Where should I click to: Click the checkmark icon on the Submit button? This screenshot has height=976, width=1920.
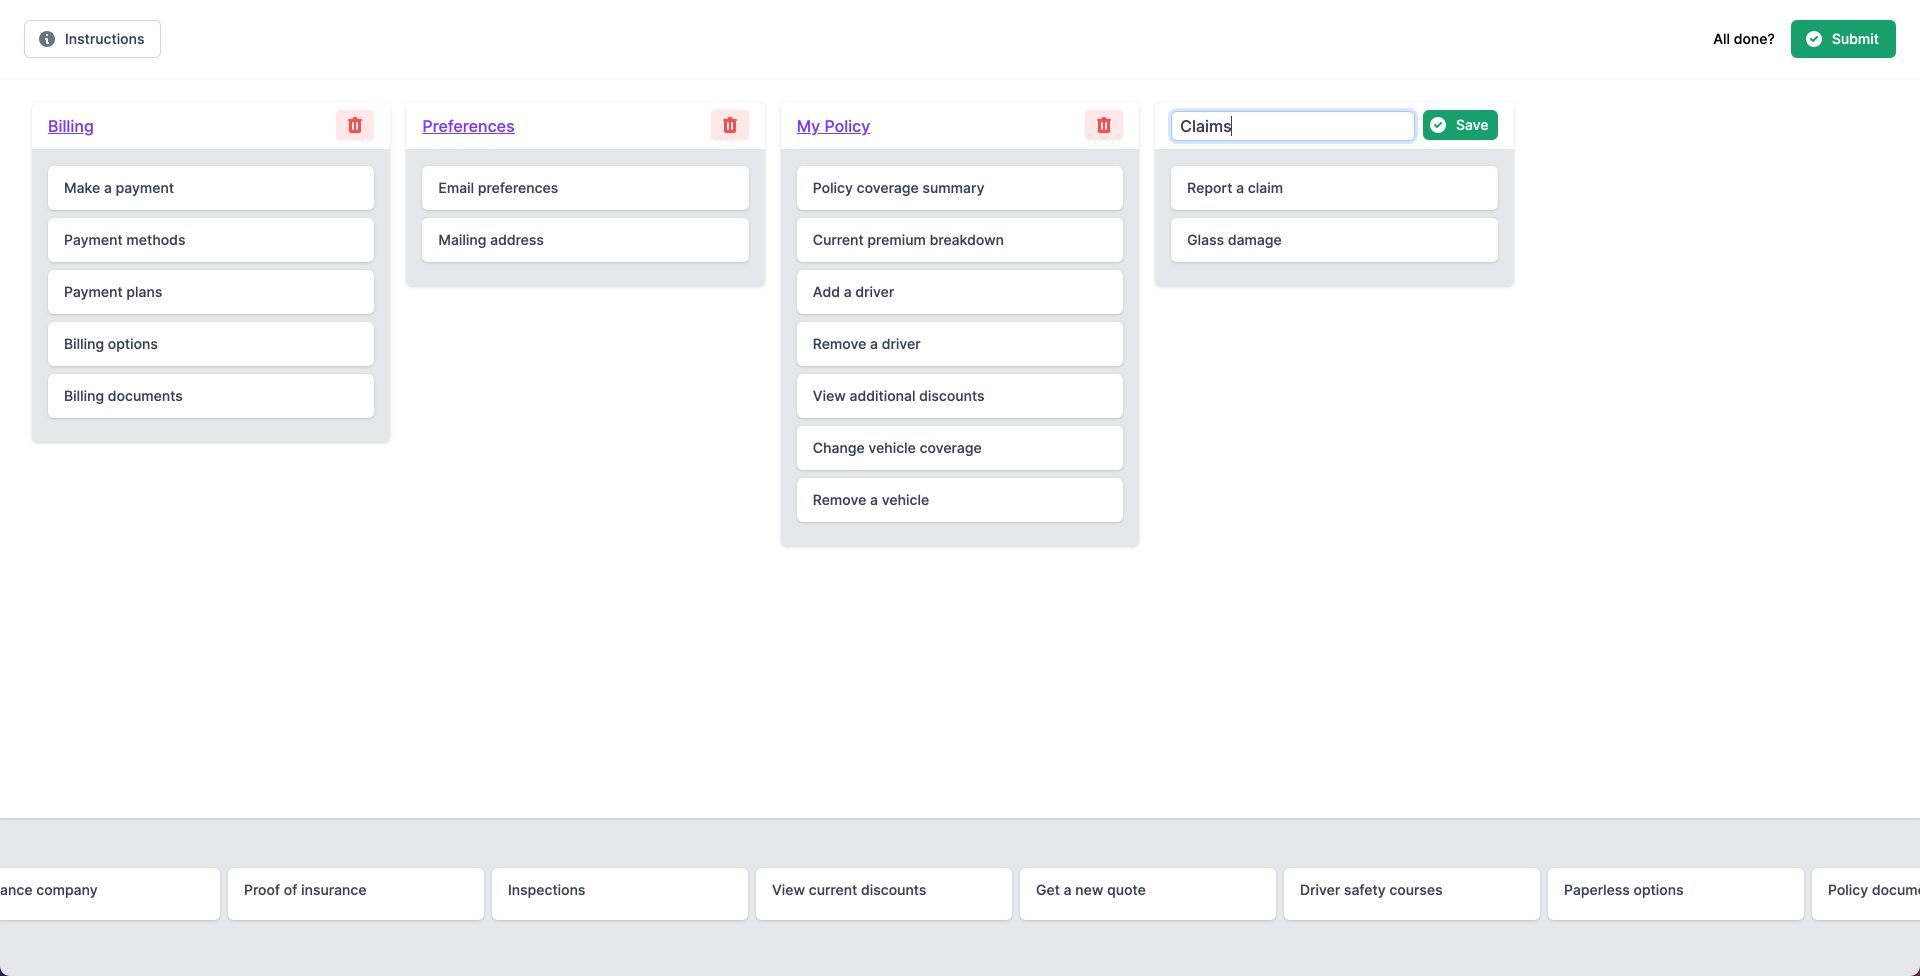(x=1814, y=38)
